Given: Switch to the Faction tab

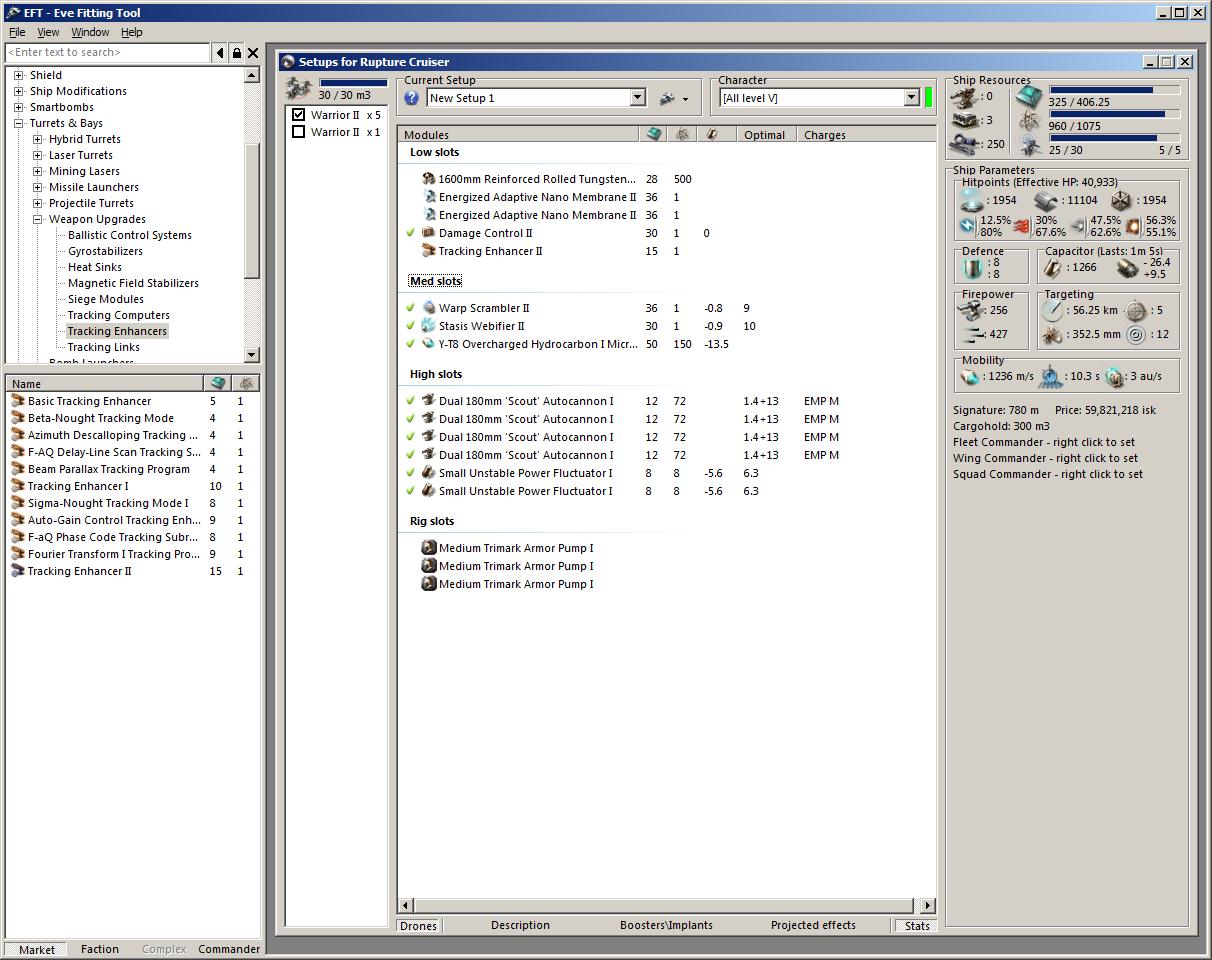Looking at the screenshot, I should [99, 949].
